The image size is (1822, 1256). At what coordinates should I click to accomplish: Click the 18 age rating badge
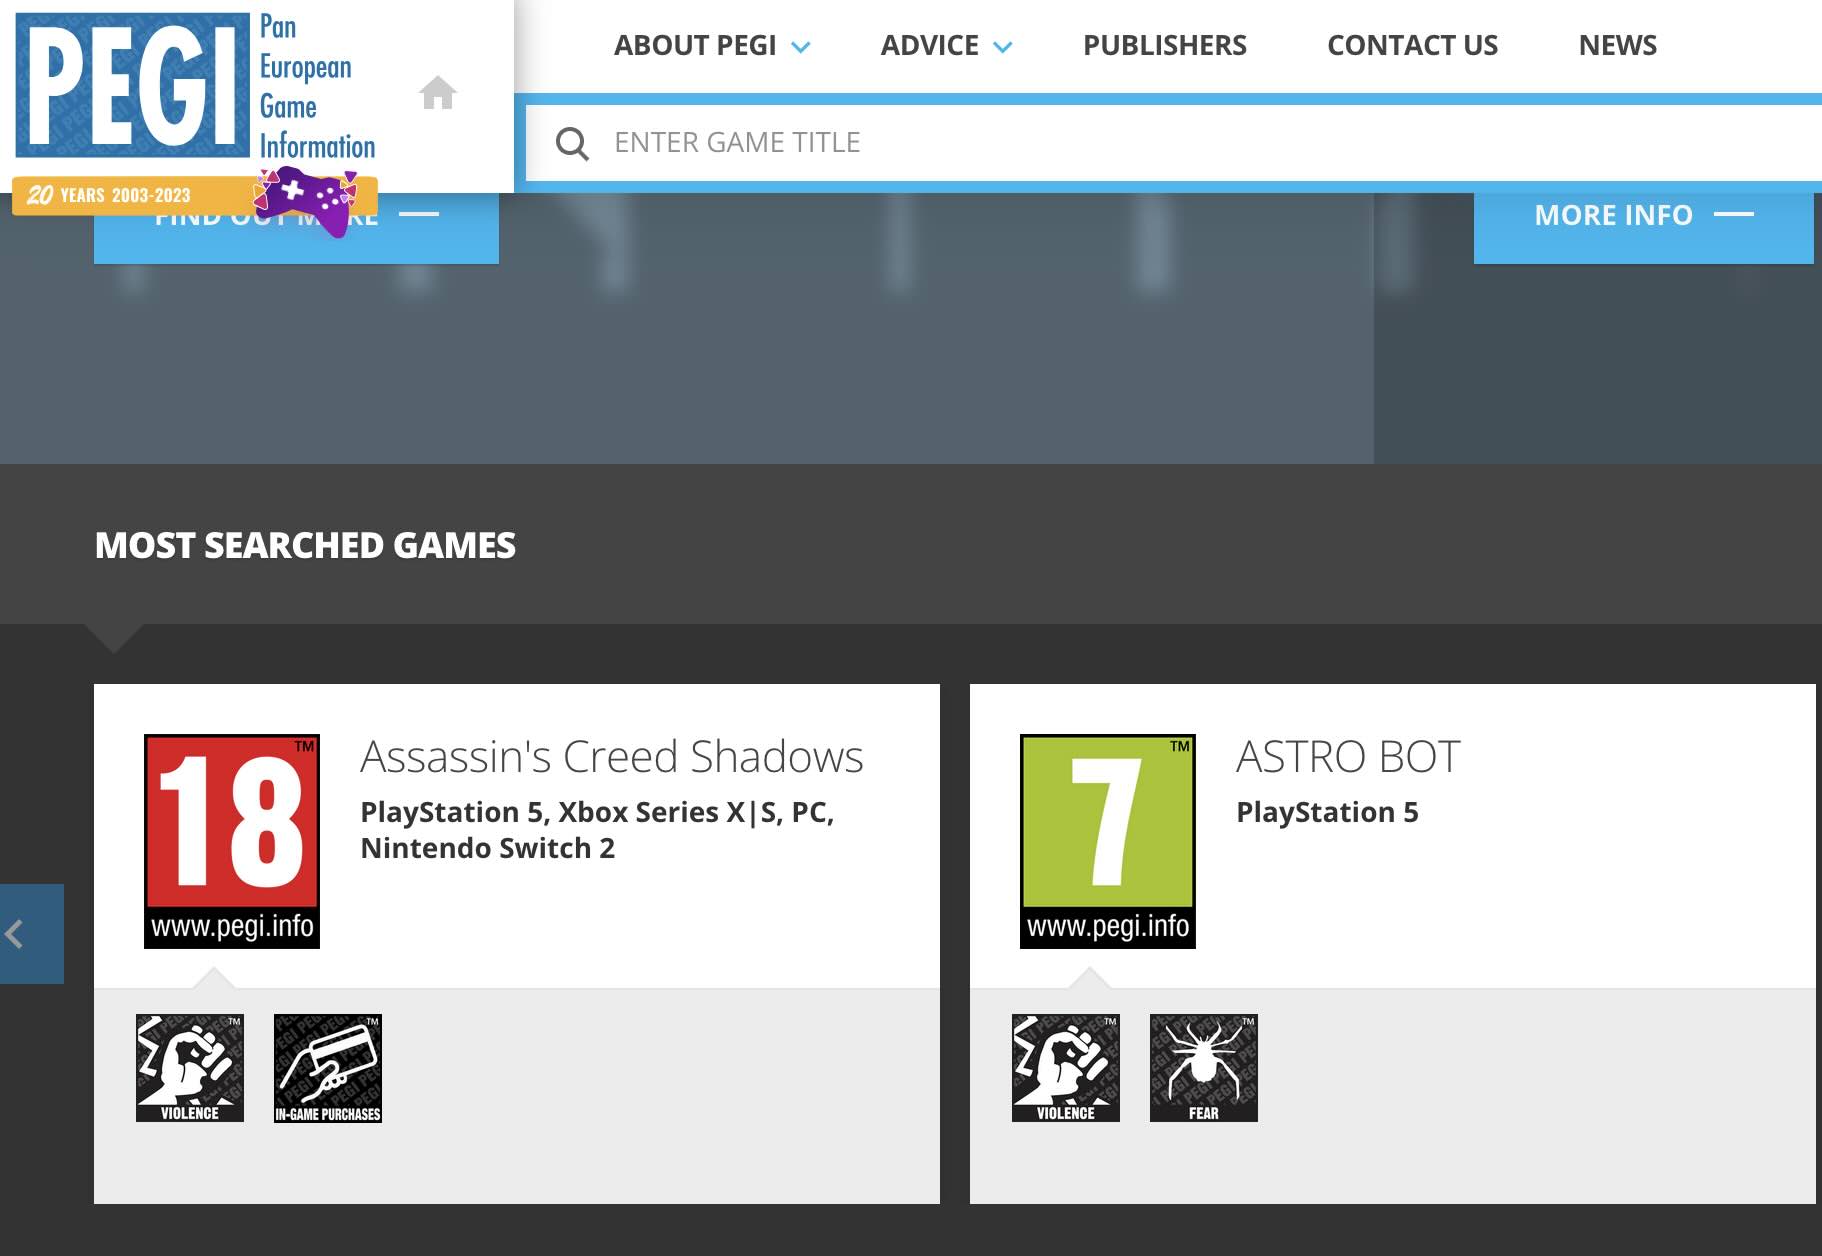point(232,841)
